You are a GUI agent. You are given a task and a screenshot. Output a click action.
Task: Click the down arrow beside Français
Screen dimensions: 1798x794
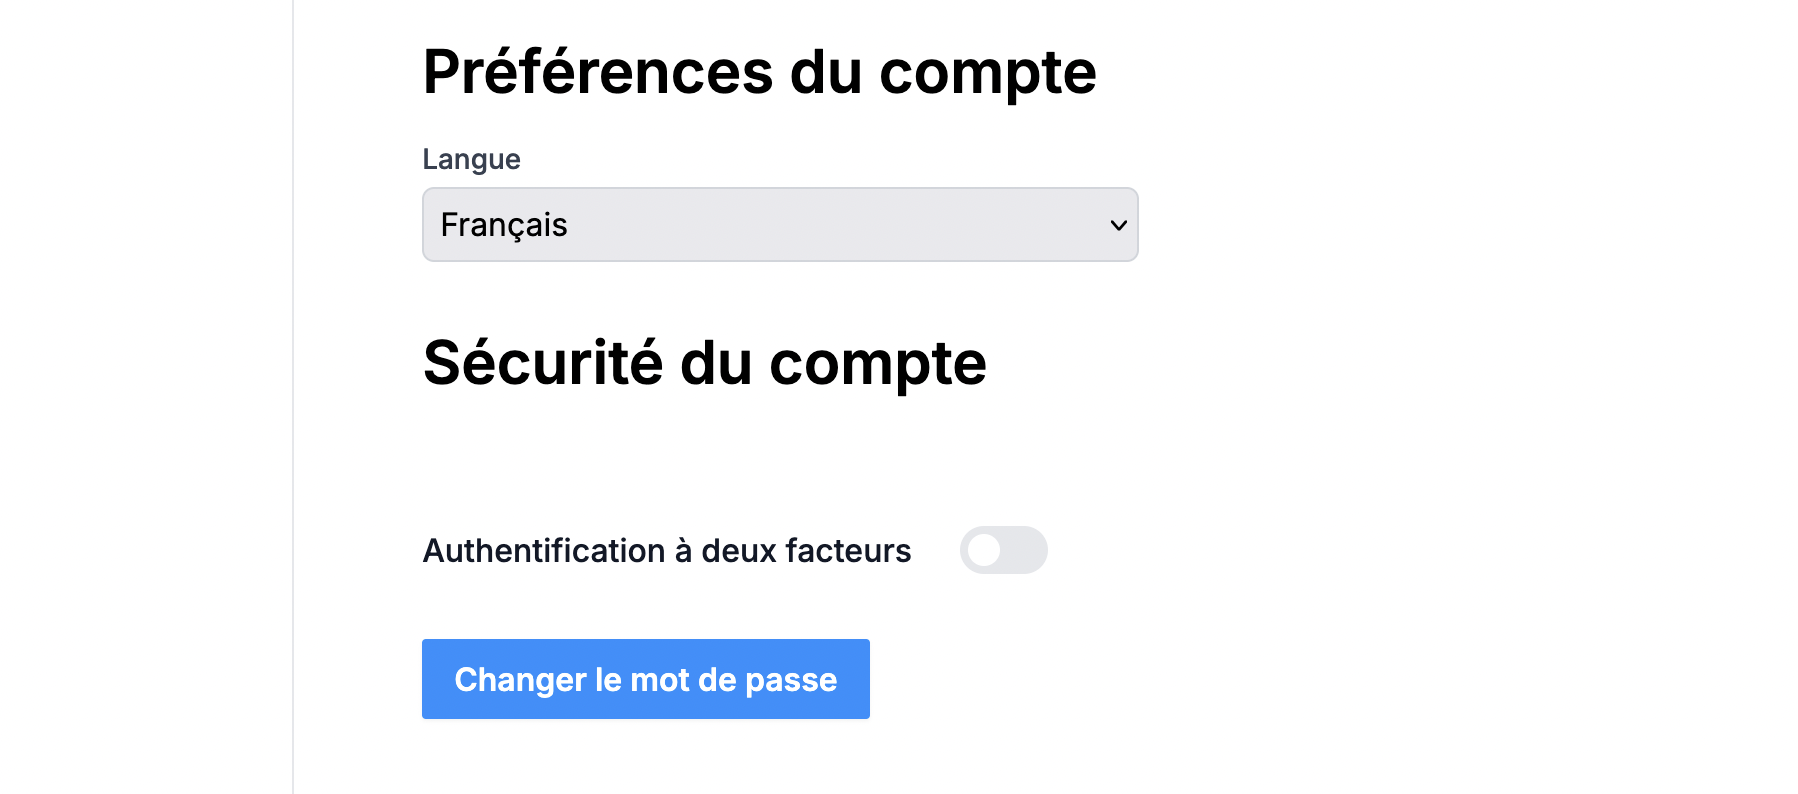[1118, 226]
